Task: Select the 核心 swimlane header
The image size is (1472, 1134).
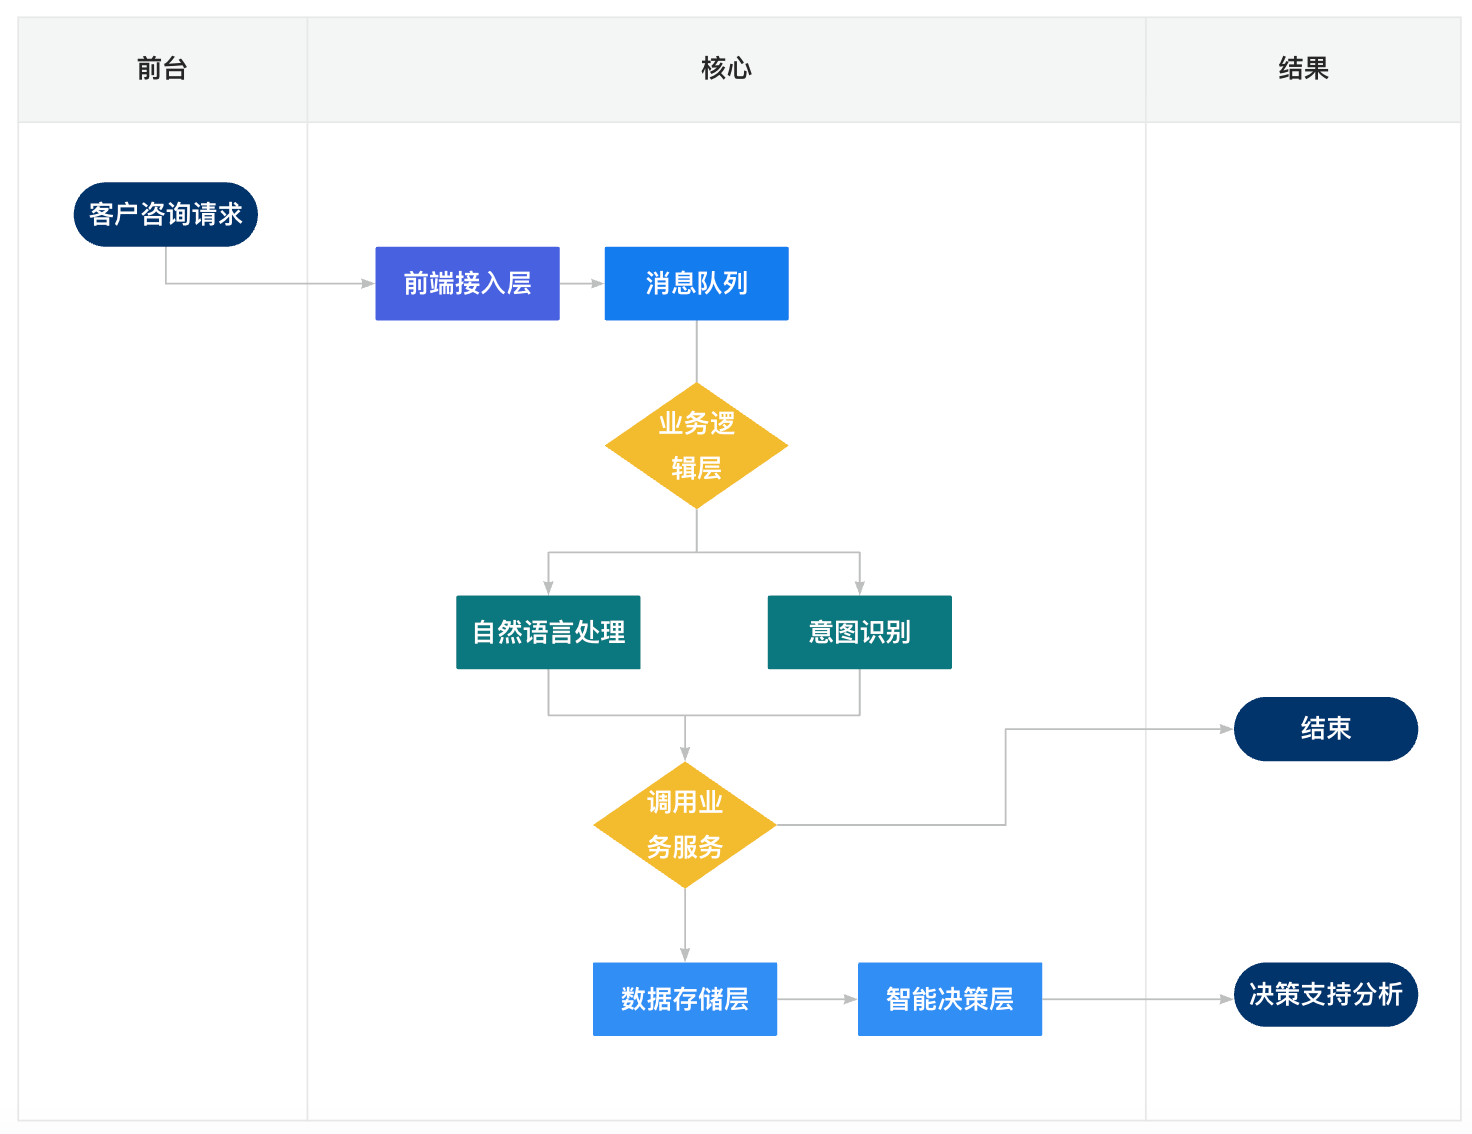Action: [726, 69]
